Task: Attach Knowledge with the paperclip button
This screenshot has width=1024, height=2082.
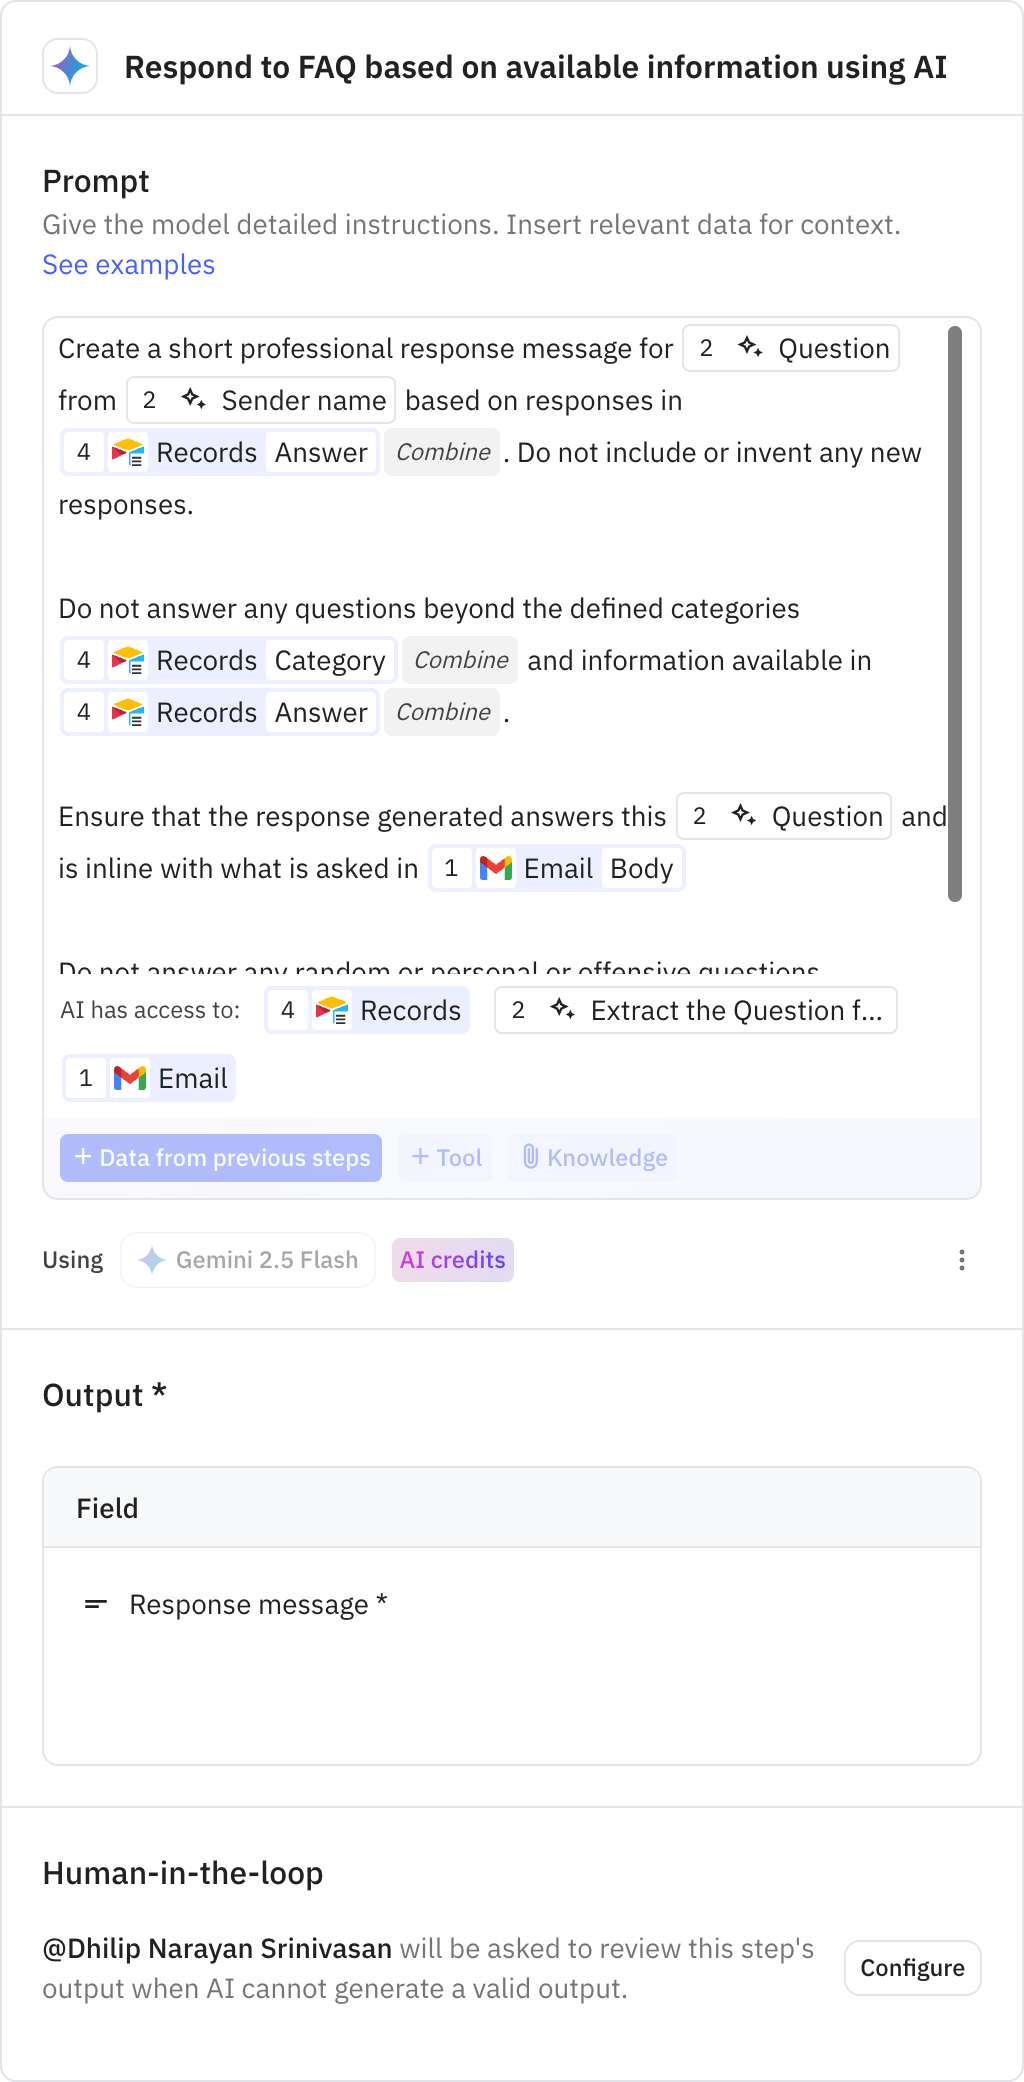Action: 593,1158
